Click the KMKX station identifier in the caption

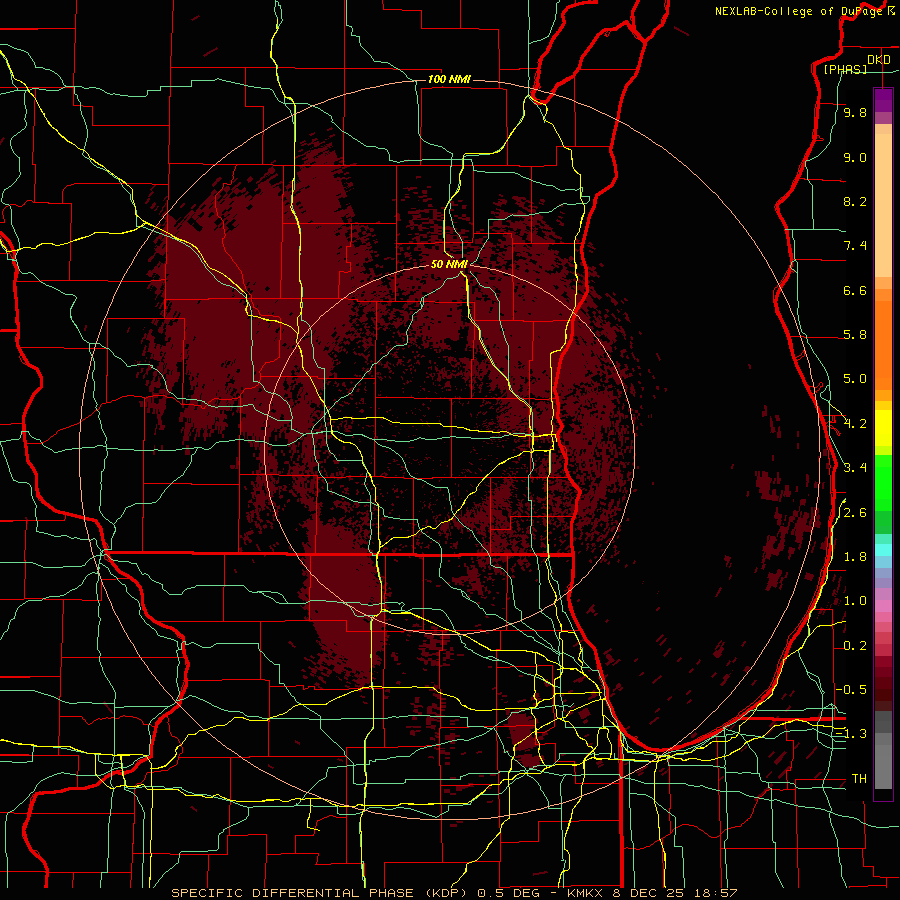pos(584,893)
